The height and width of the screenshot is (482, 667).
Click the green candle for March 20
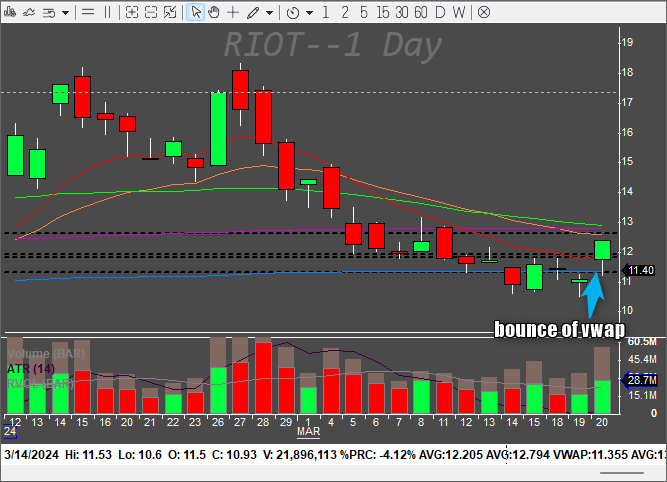602,250
